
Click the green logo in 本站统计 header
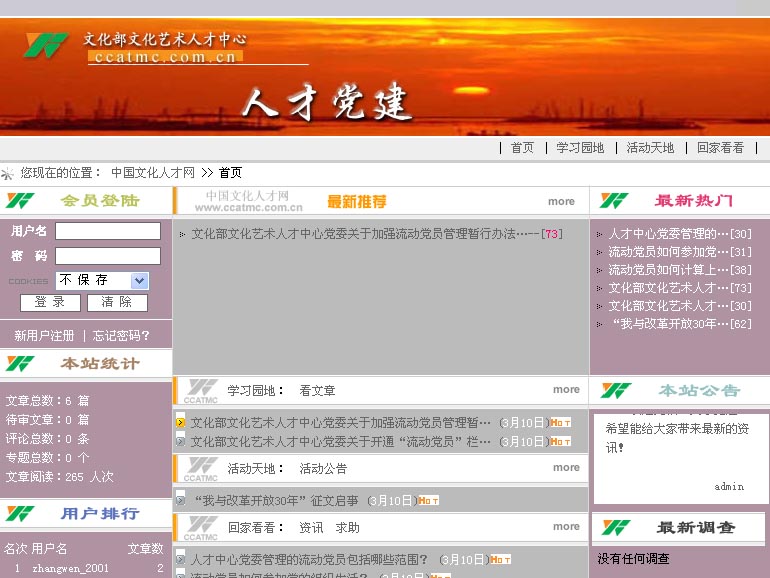click(x=20, y=364)
